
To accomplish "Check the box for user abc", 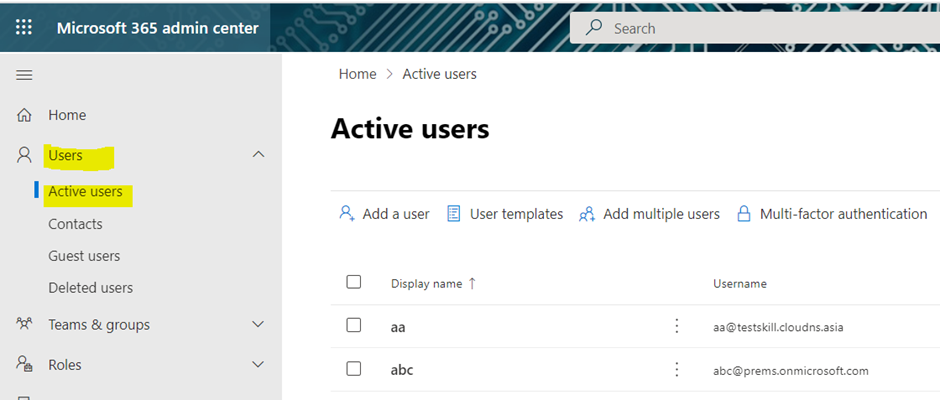I will tap(354, 368).
